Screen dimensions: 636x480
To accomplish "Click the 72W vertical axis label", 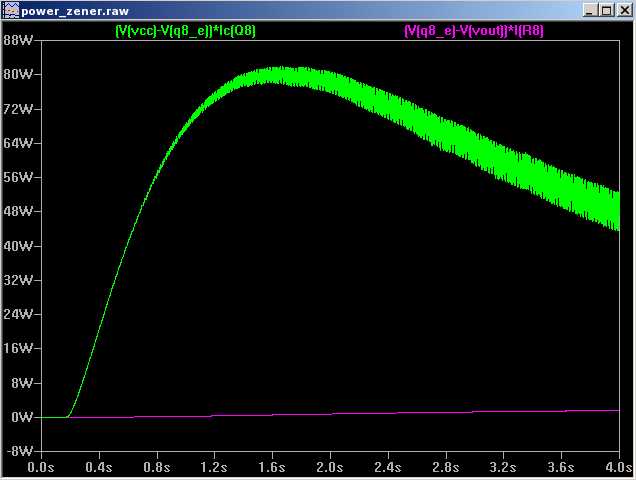I will pos(18,109).
